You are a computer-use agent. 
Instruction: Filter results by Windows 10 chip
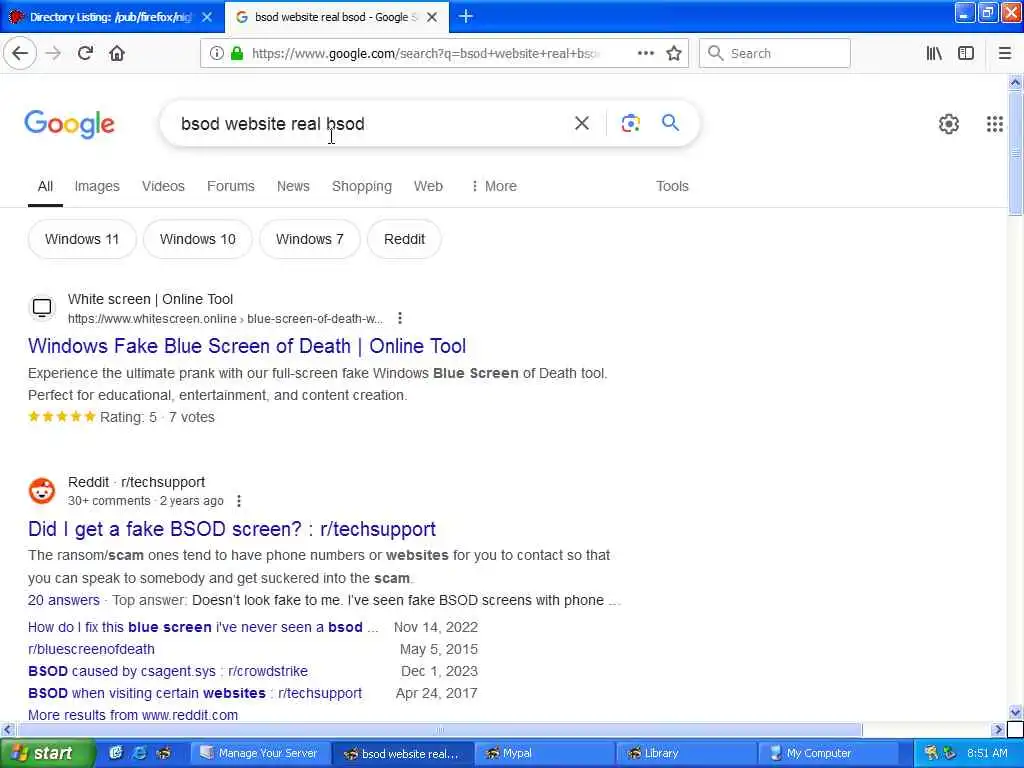pyautogui.click(x=197, y=239)
